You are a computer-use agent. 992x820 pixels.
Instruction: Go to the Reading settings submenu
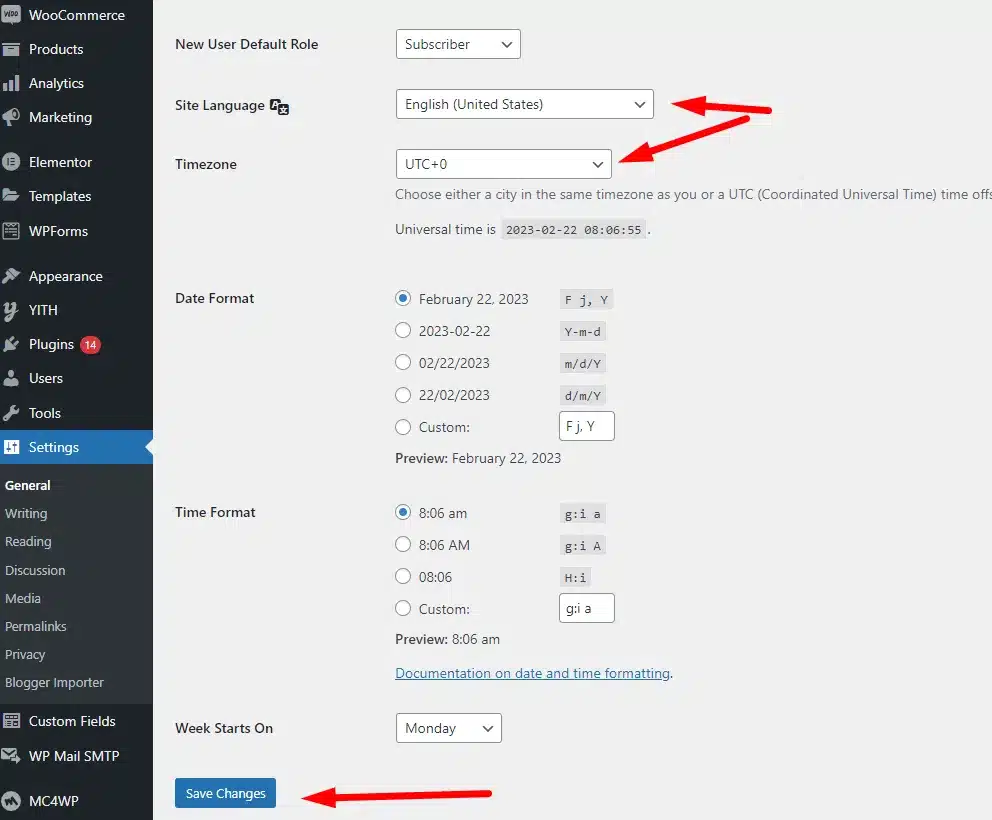click(x=28, y=541)
